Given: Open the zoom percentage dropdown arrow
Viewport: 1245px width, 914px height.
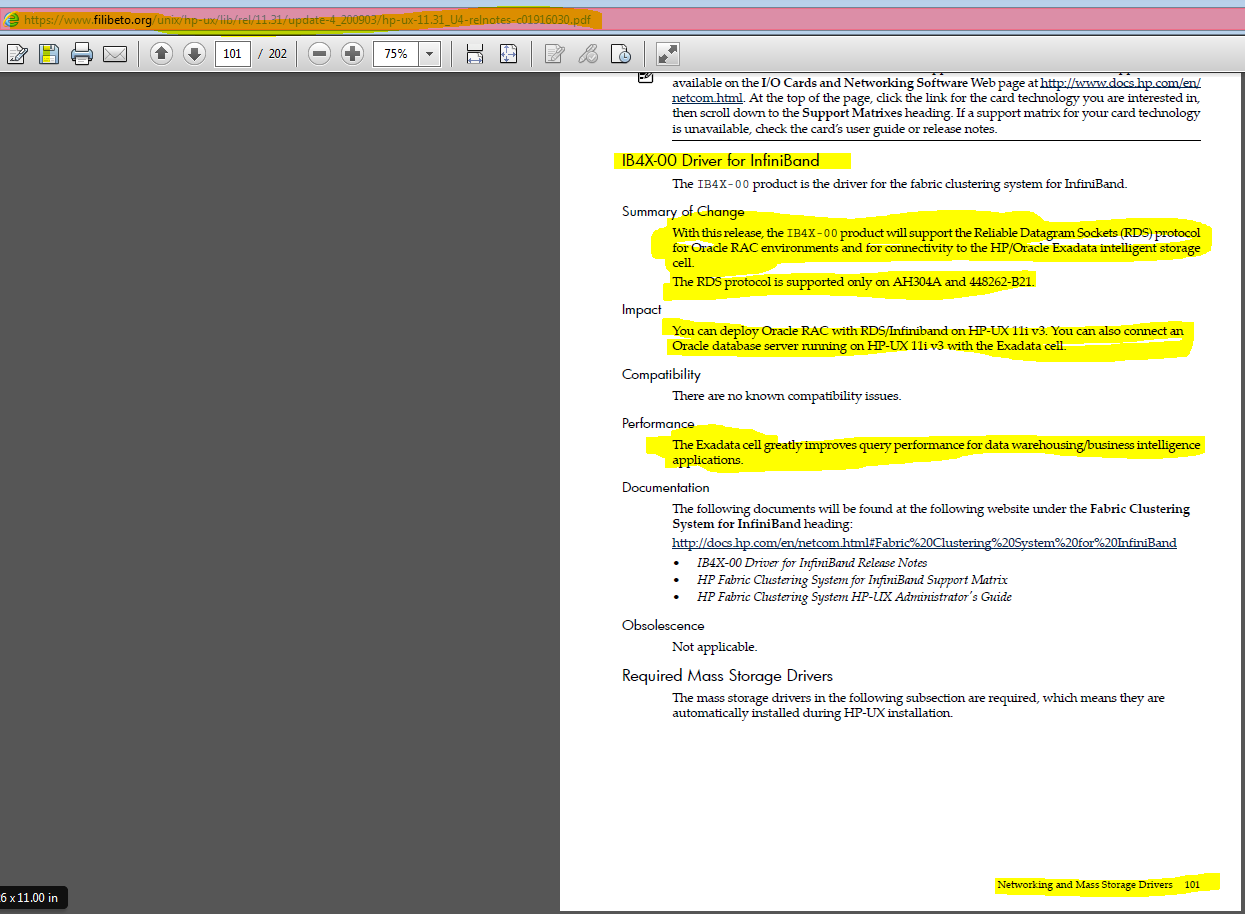Looking at the screenshot, I should [x=430, y=54].
